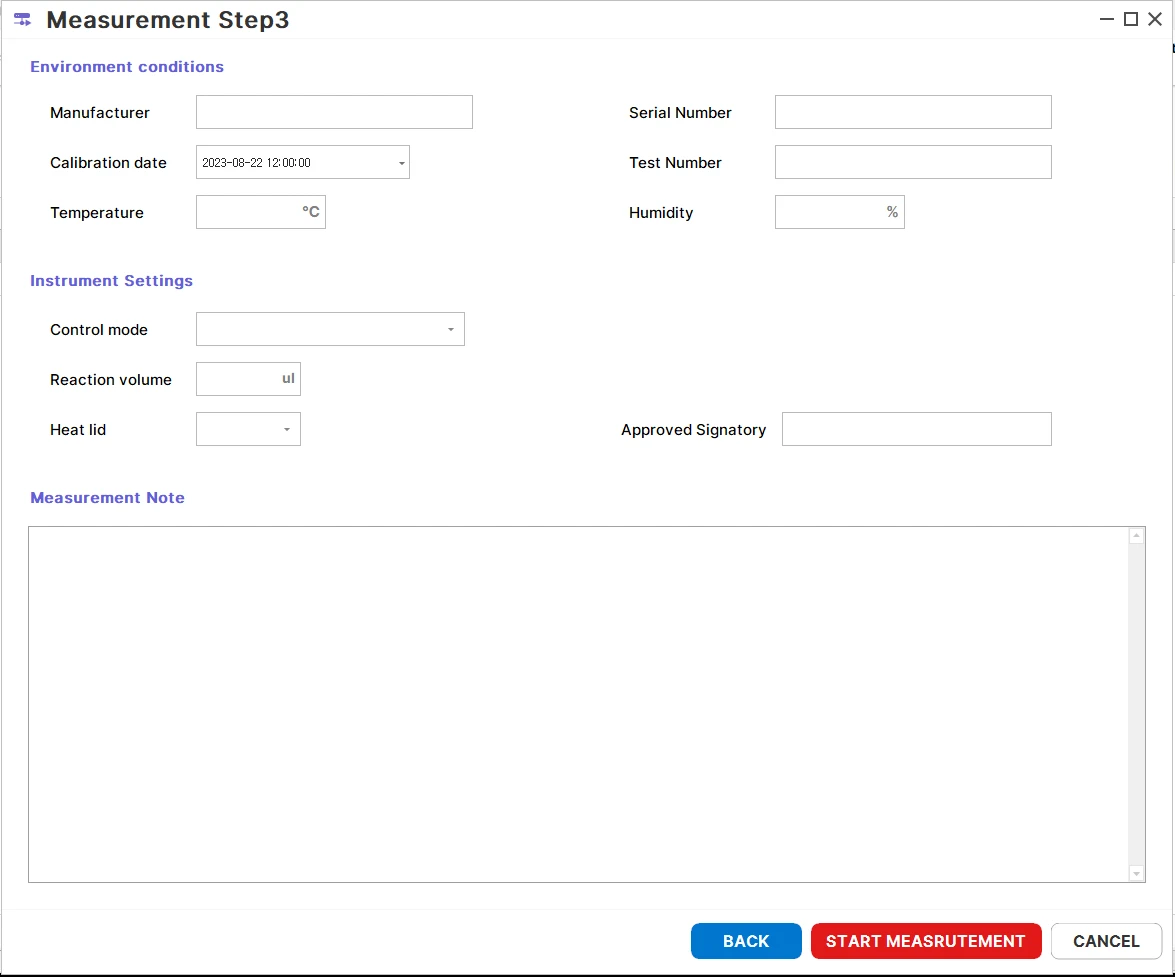This screenshot has height=977, width=1175.
Task: Click the Reaction volume label
Action: pos(111,380)
